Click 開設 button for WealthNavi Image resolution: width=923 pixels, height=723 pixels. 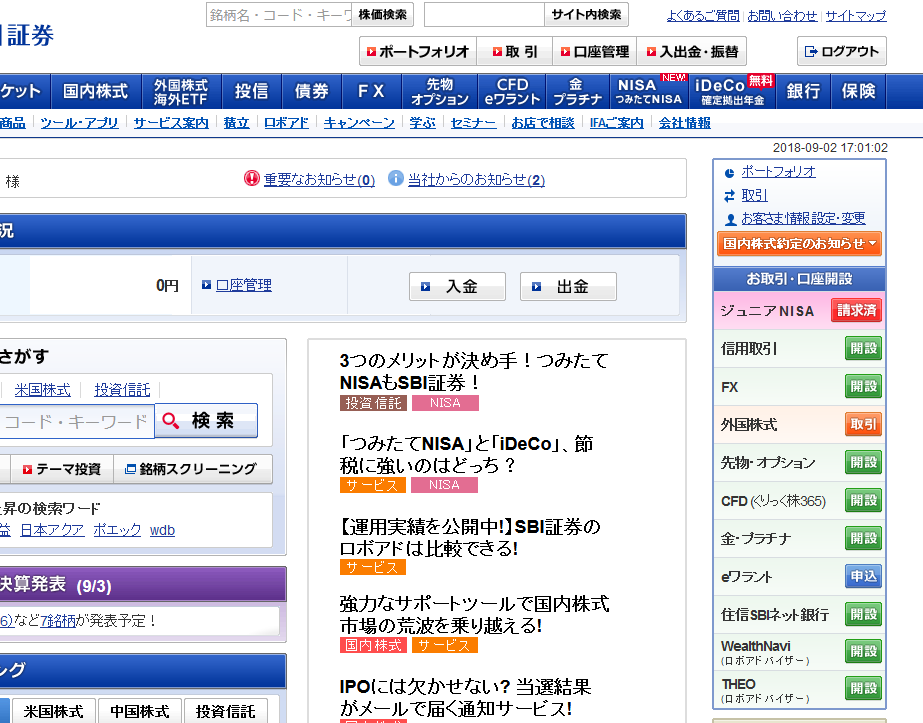[863, 652]
